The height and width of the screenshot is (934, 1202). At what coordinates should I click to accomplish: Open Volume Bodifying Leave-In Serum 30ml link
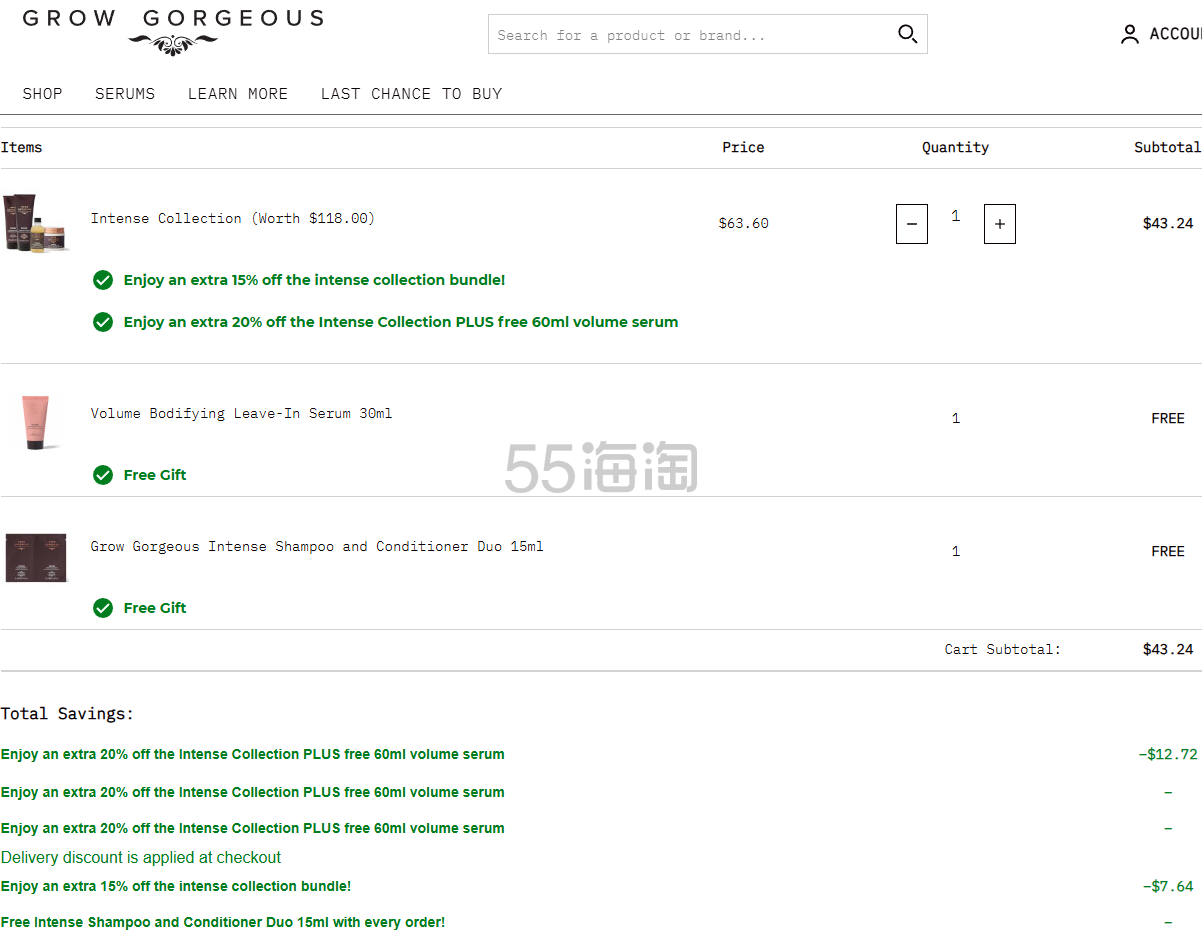coord(241,413)
